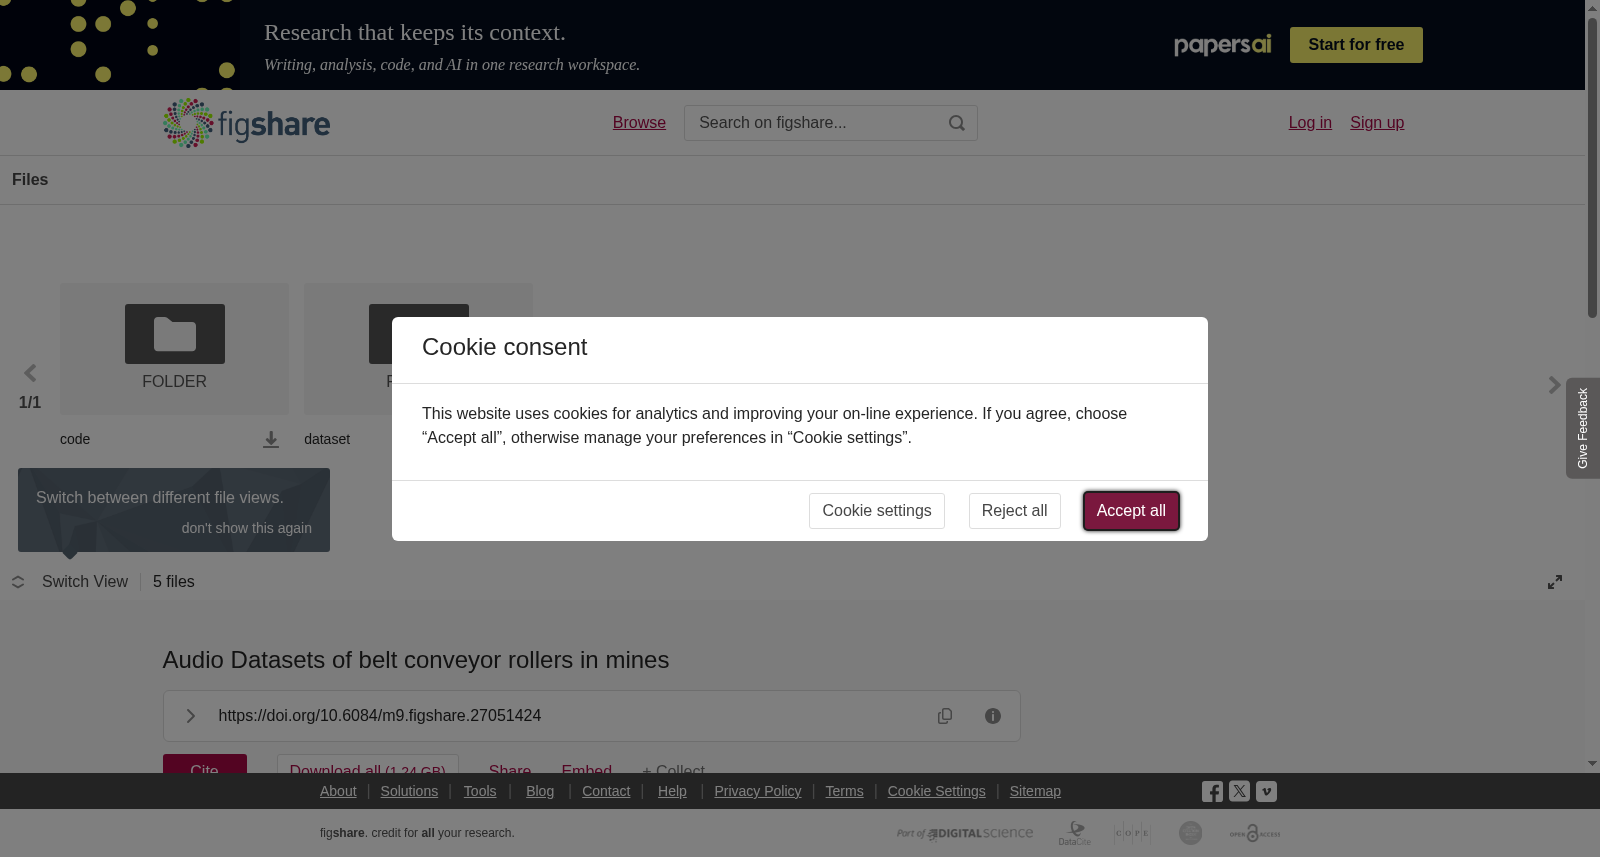
Task: Click Switch View toggle
Action: coord(70,582)
